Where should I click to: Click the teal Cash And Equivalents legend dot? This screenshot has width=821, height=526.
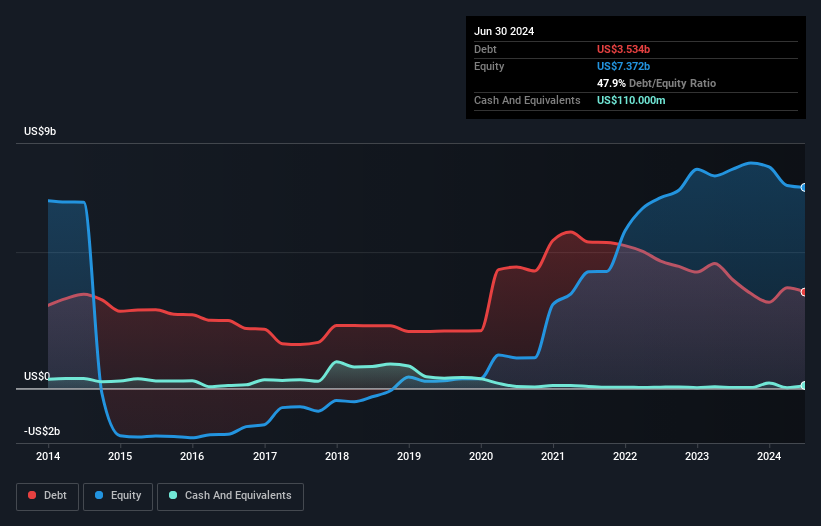[173, 495]
